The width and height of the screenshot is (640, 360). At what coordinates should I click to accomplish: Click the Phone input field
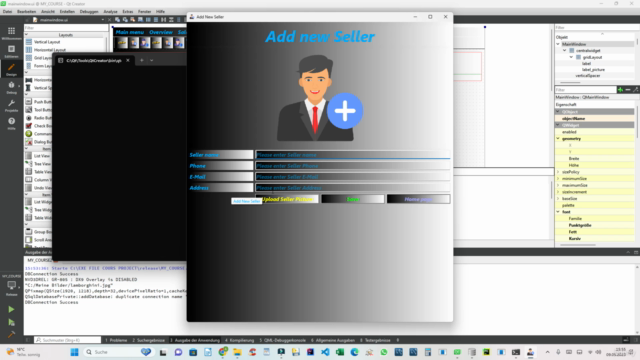point(353,166)
